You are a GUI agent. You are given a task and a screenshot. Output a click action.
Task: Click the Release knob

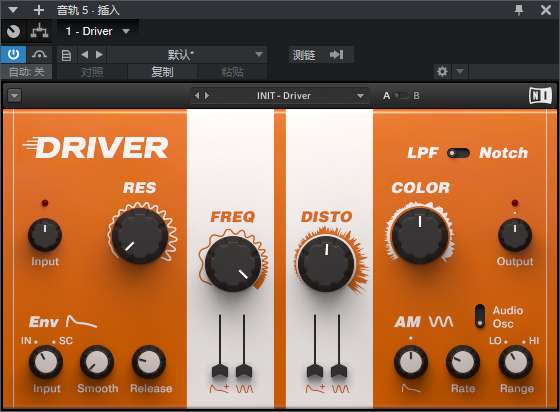click(149, 362)
